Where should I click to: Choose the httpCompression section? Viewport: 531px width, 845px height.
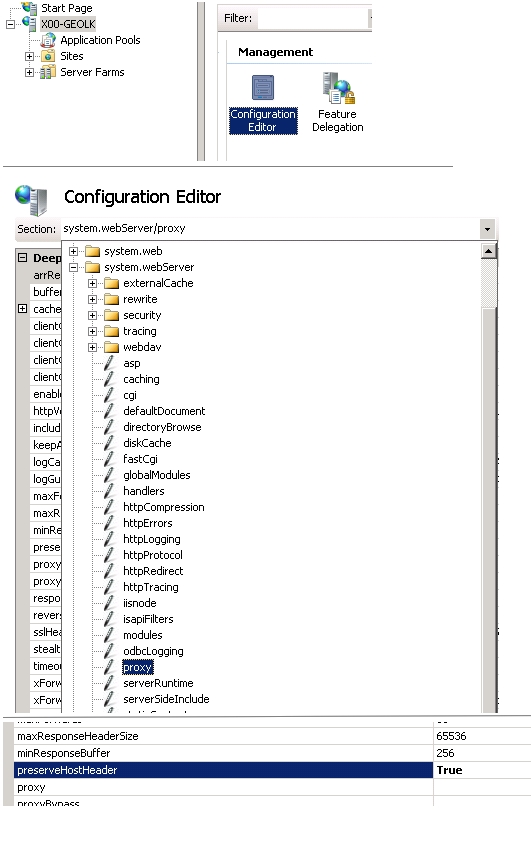click(163, 507)
